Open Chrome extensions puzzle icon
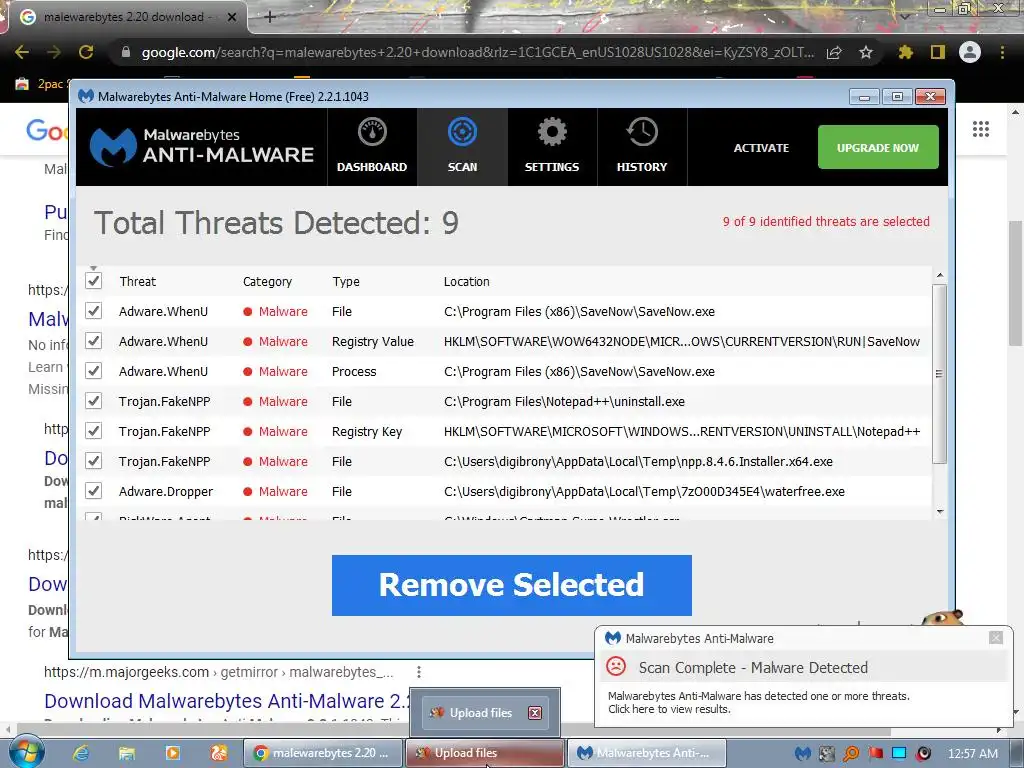The width and height of the screenshot is (1024, 768). (905, 52)
